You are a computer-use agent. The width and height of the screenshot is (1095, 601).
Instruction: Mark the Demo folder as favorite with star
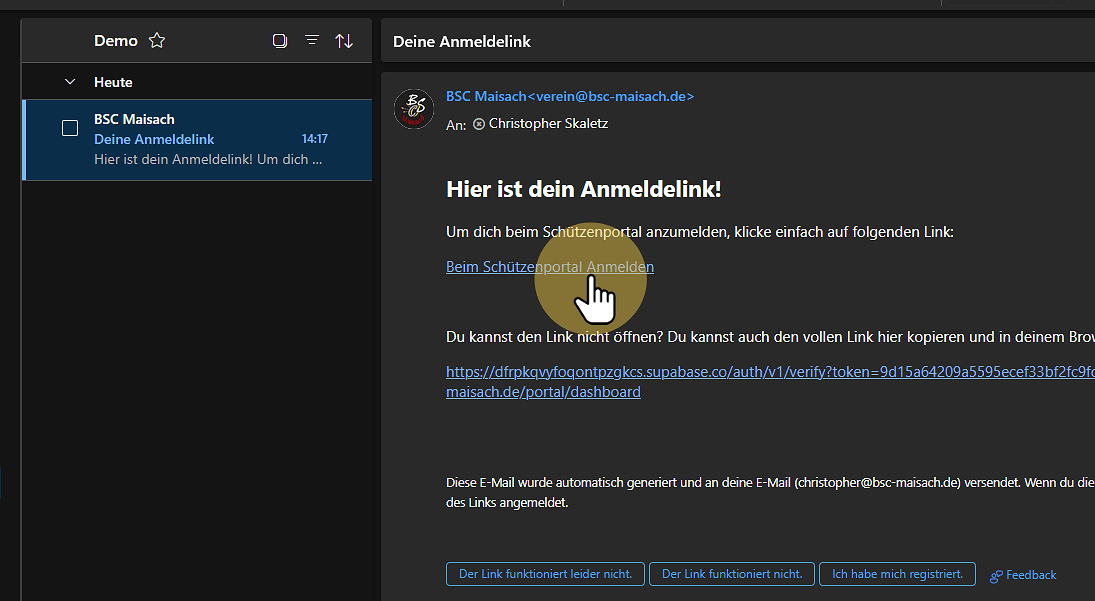tap(157, 41)
